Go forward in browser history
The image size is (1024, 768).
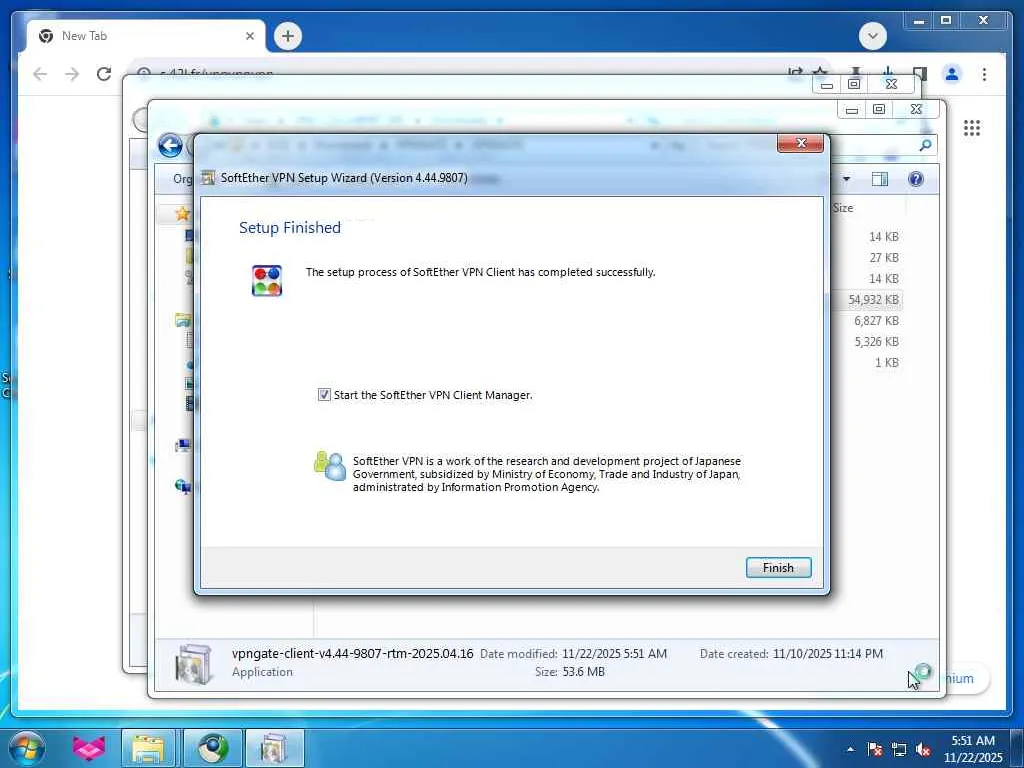point(72,74)
